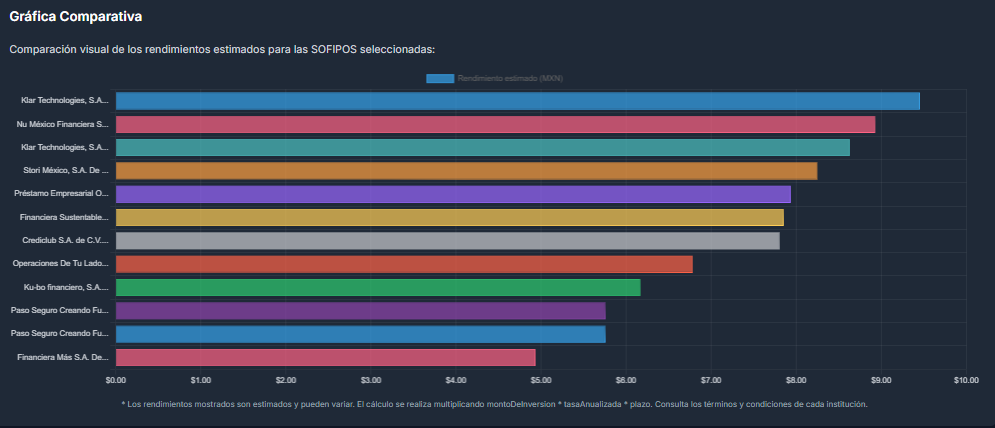Select the red Operaciones De Tu Lado bar

(x=404, y=264)
